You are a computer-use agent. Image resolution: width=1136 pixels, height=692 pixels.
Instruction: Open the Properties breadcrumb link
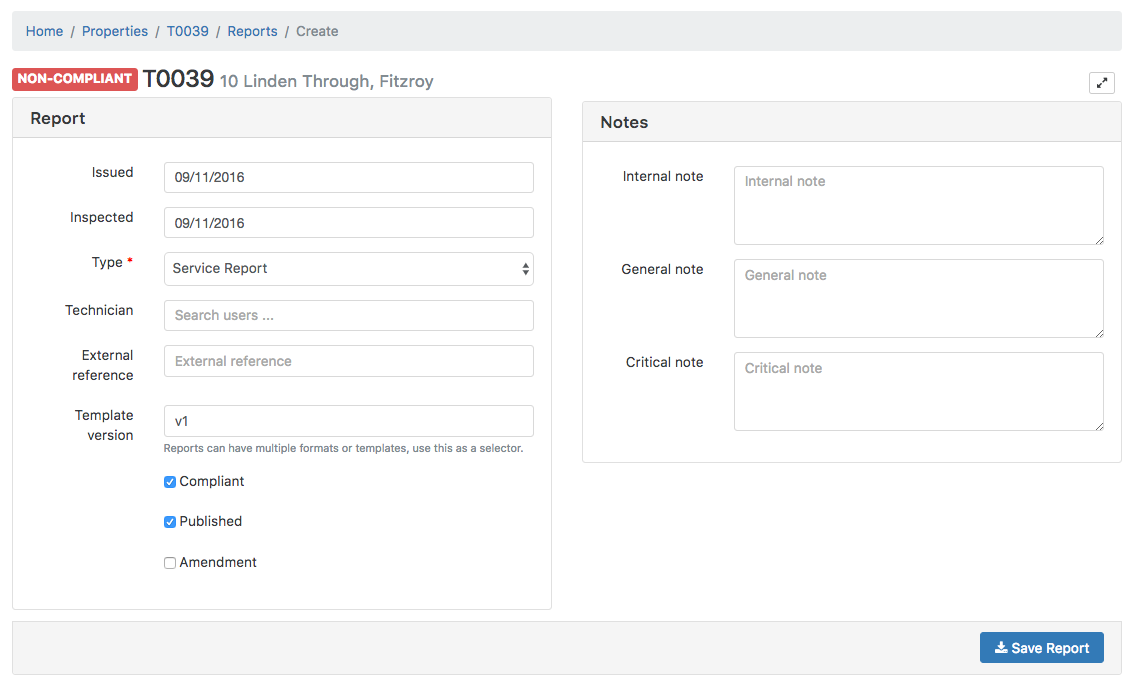tap(115, 31)
